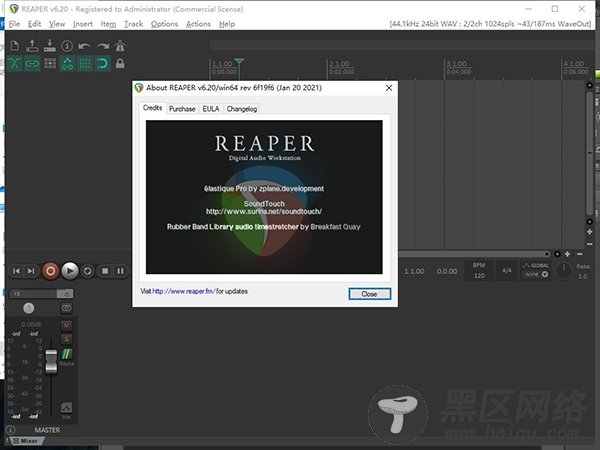Stop playback with the stop button
600x450 pixels.
point(105,271)
